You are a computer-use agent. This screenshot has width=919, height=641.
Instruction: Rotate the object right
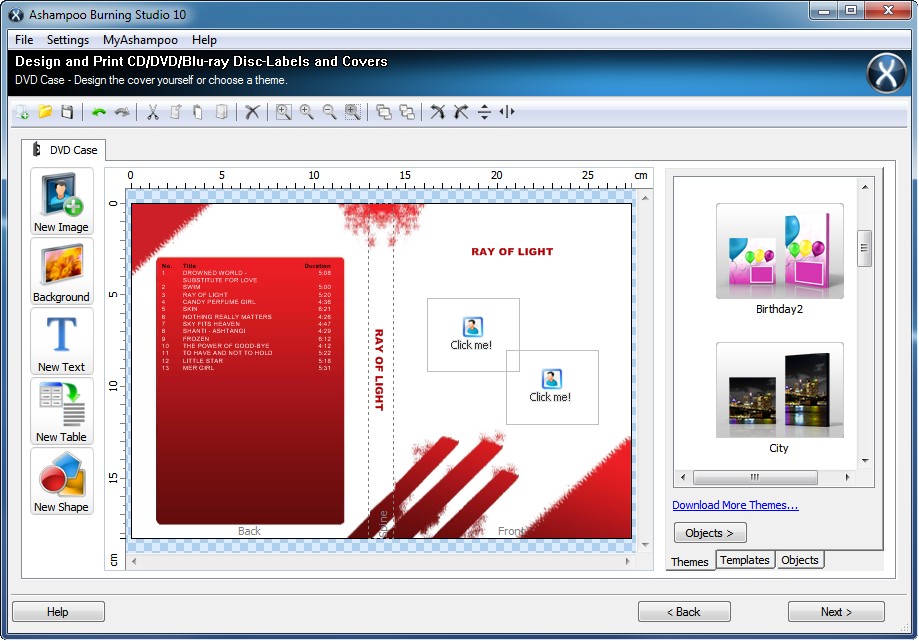[461, 112]
